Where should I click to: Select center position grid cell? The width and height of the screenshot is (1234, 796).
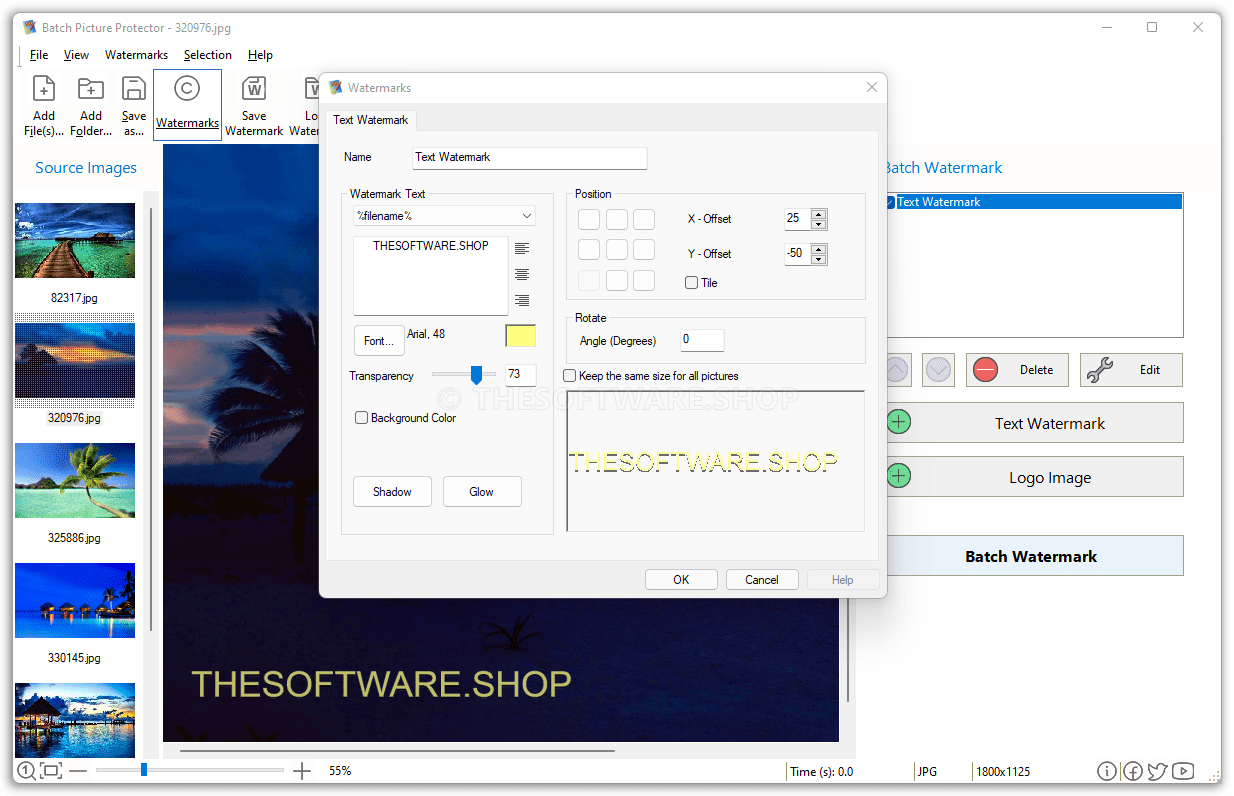tap(617, 249)
